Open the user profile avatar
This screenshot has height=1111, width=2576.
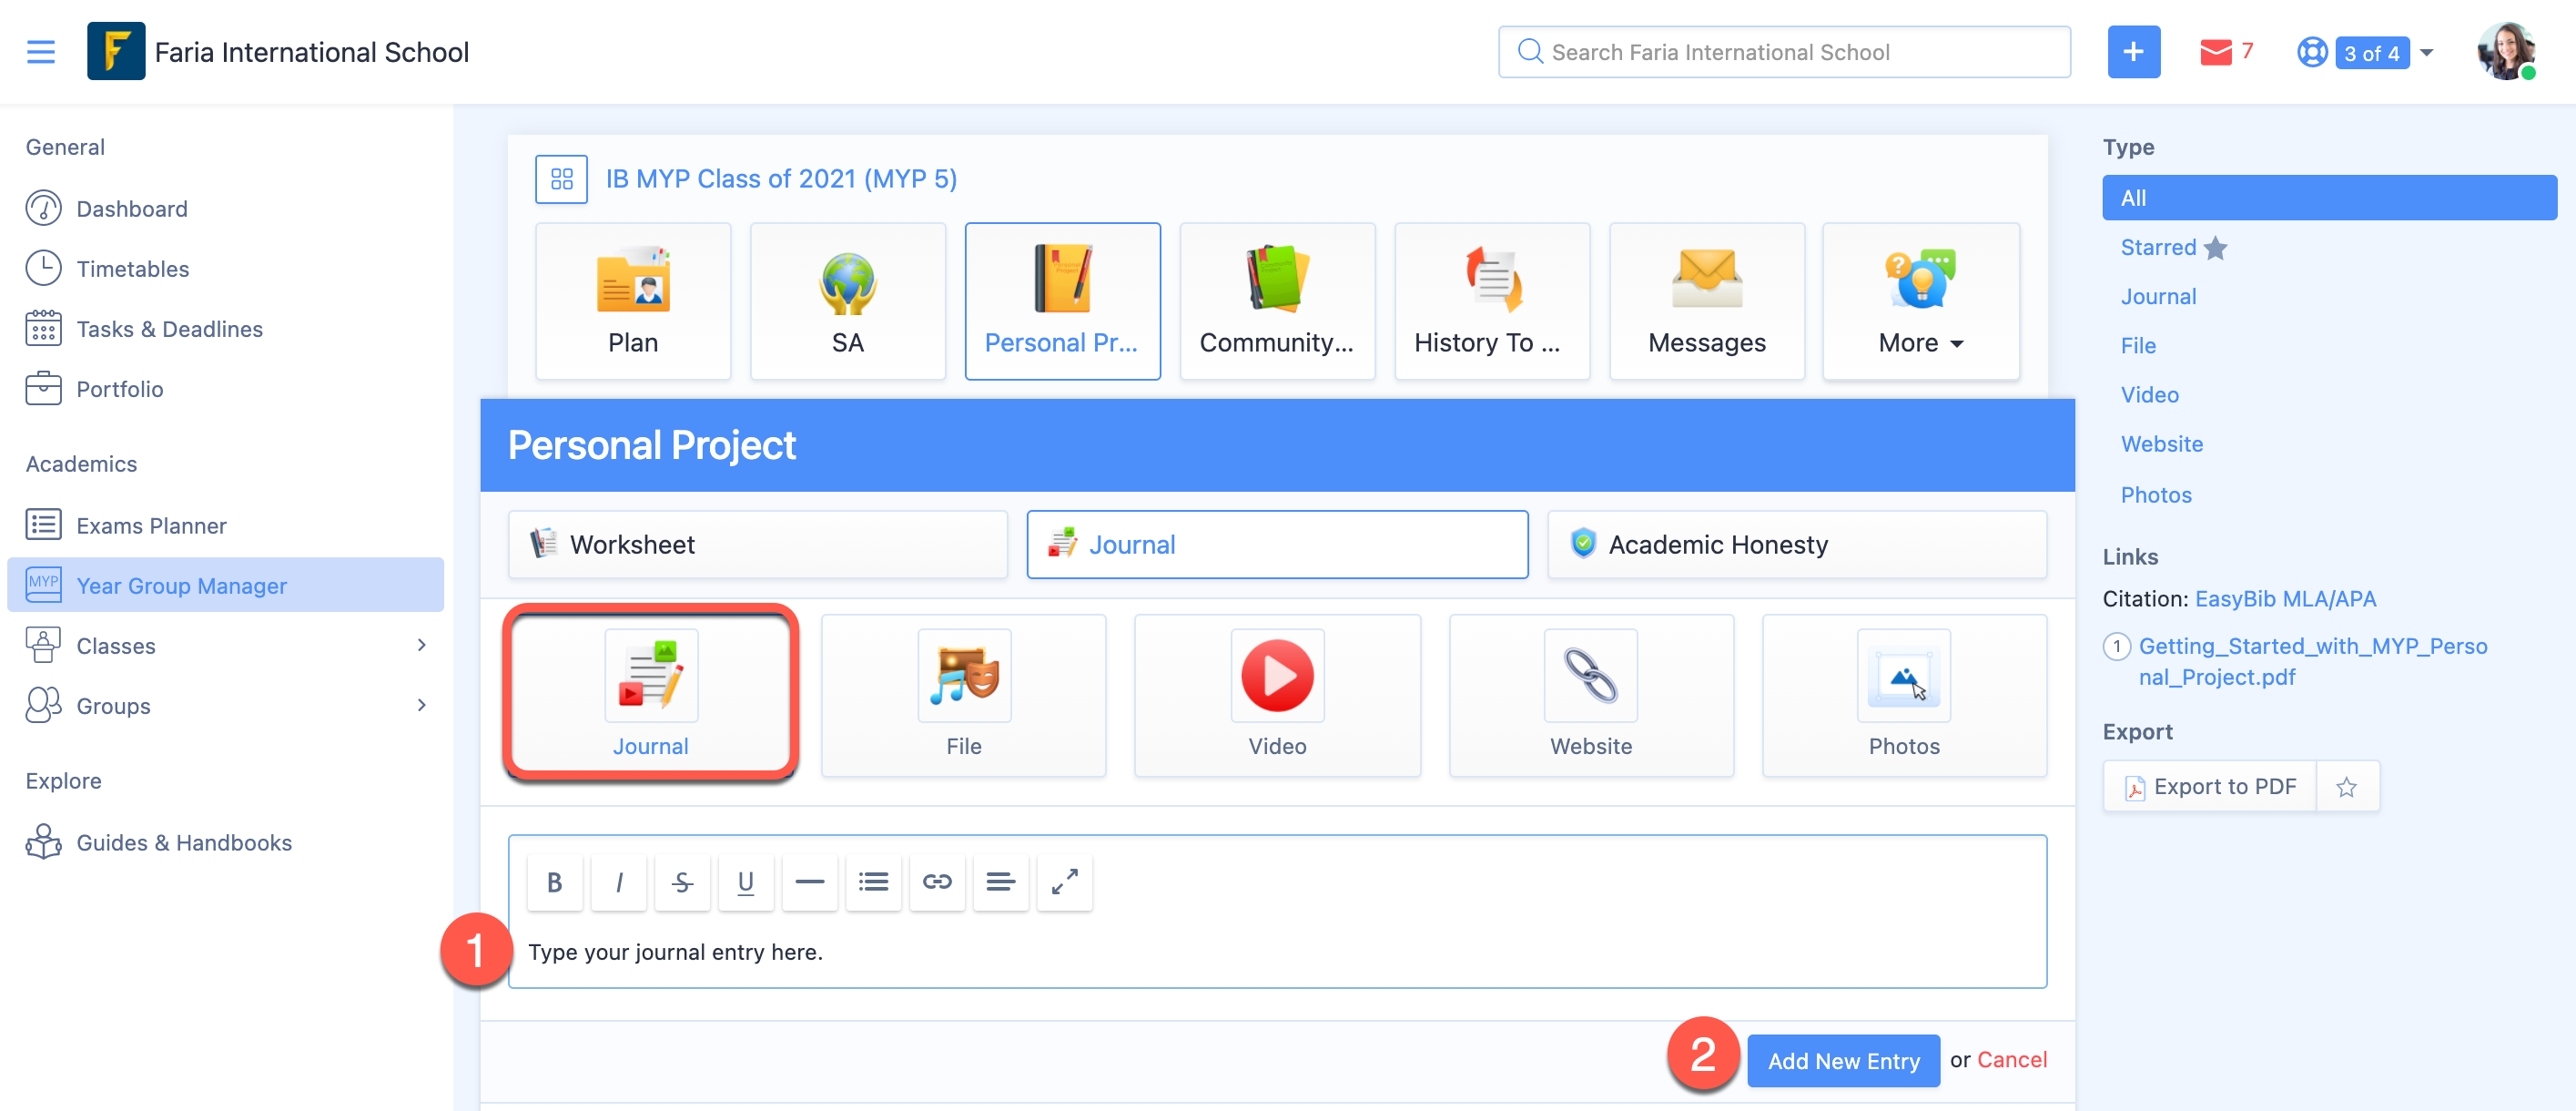pos(2506,52)
